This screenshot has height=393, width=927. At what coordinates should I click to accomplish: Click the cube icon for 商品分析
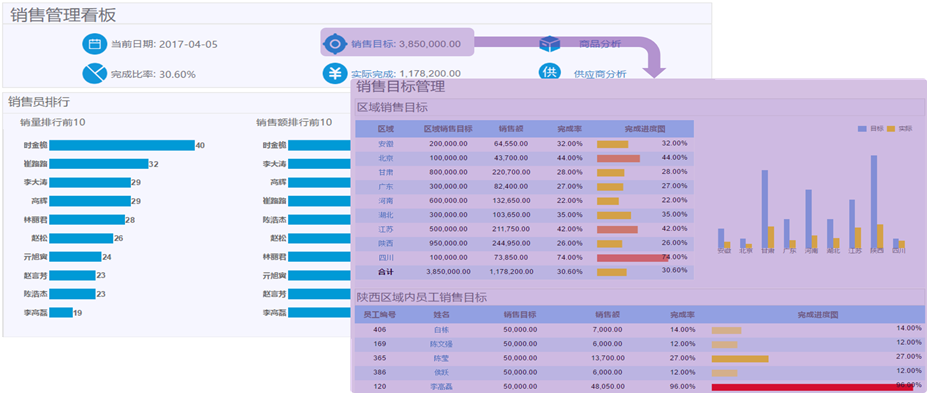550,44
